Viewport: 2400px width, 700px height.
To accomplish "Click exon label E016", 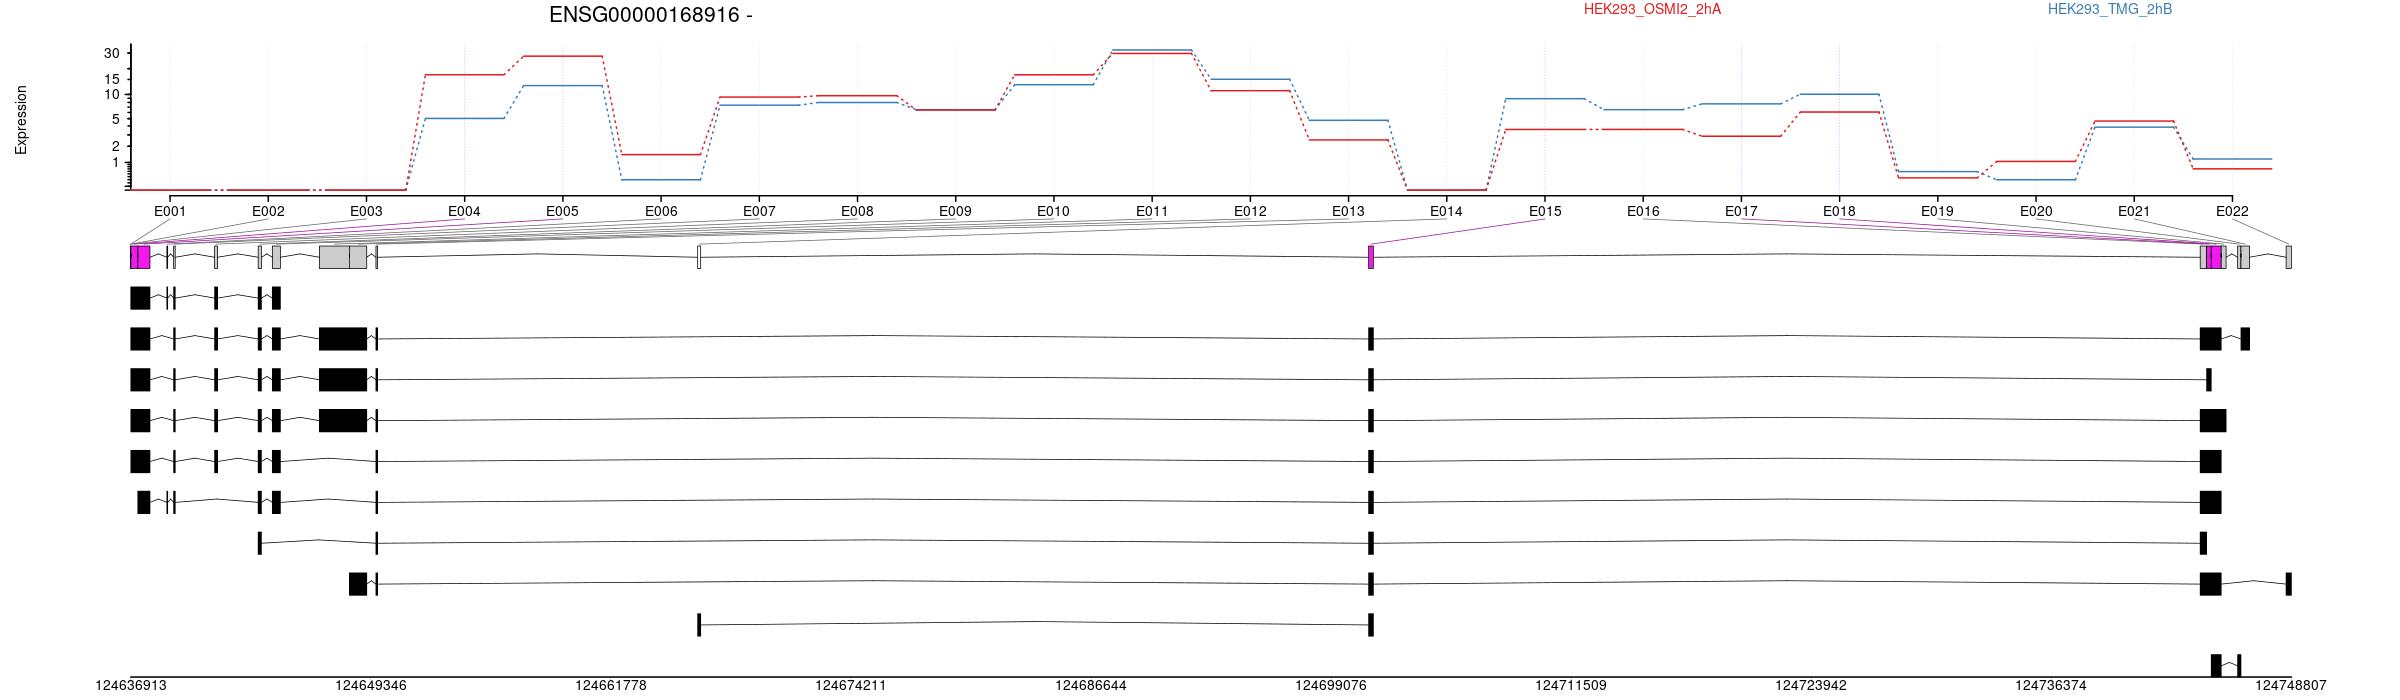I will point(1643,211).
